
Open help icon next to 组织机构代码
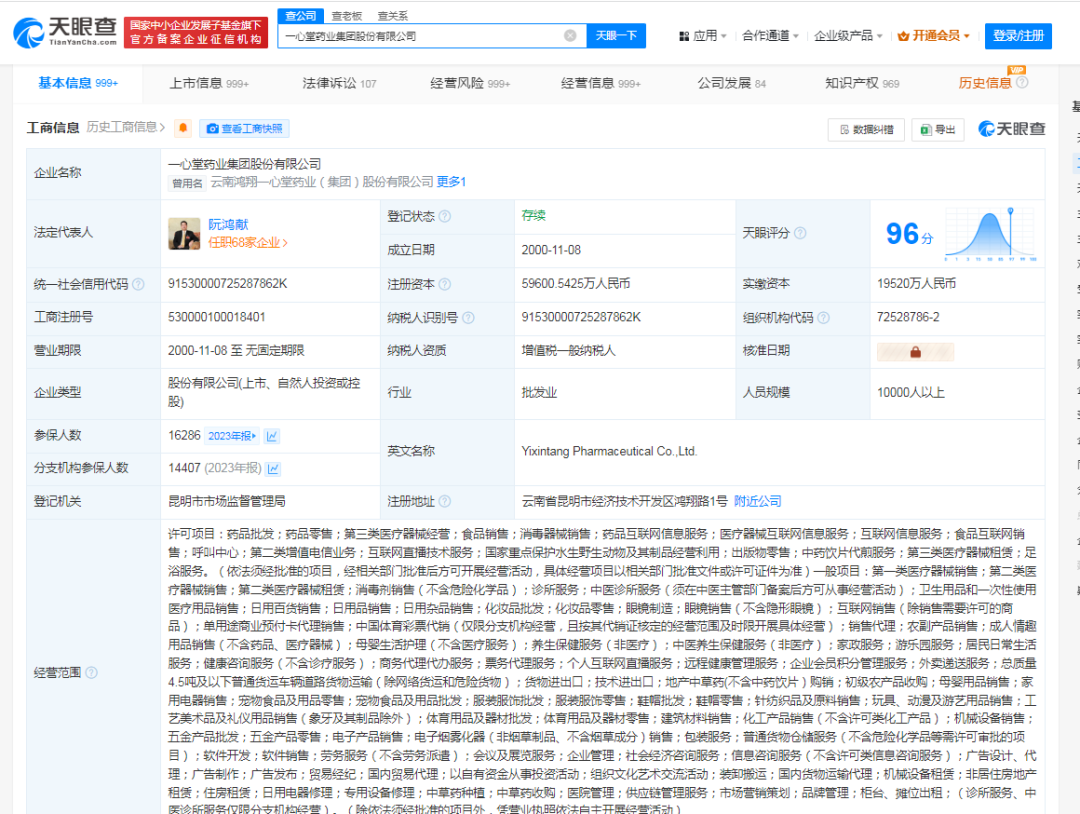click(823, 317)
